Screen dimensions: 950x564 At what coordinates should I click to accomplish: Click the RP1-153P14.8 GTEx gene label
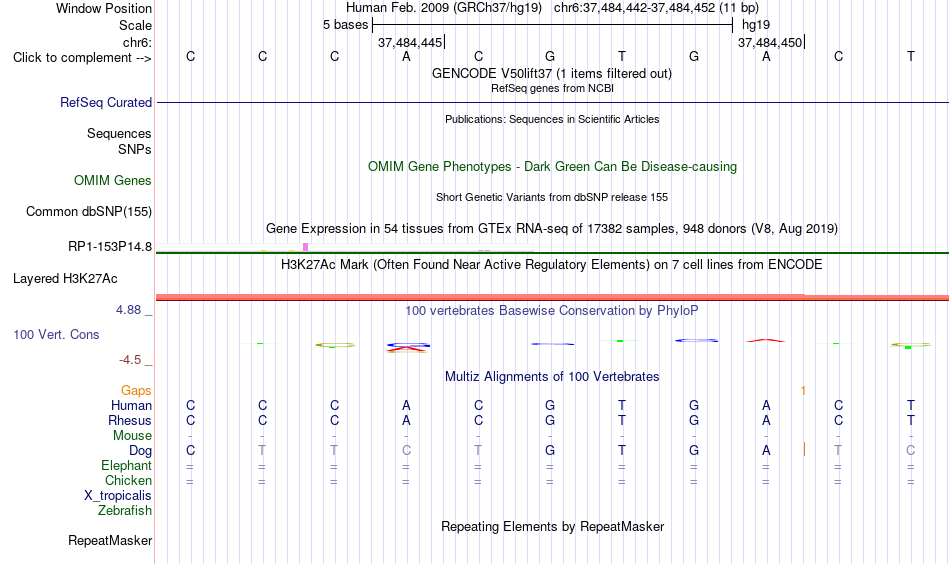coord(110,247)
